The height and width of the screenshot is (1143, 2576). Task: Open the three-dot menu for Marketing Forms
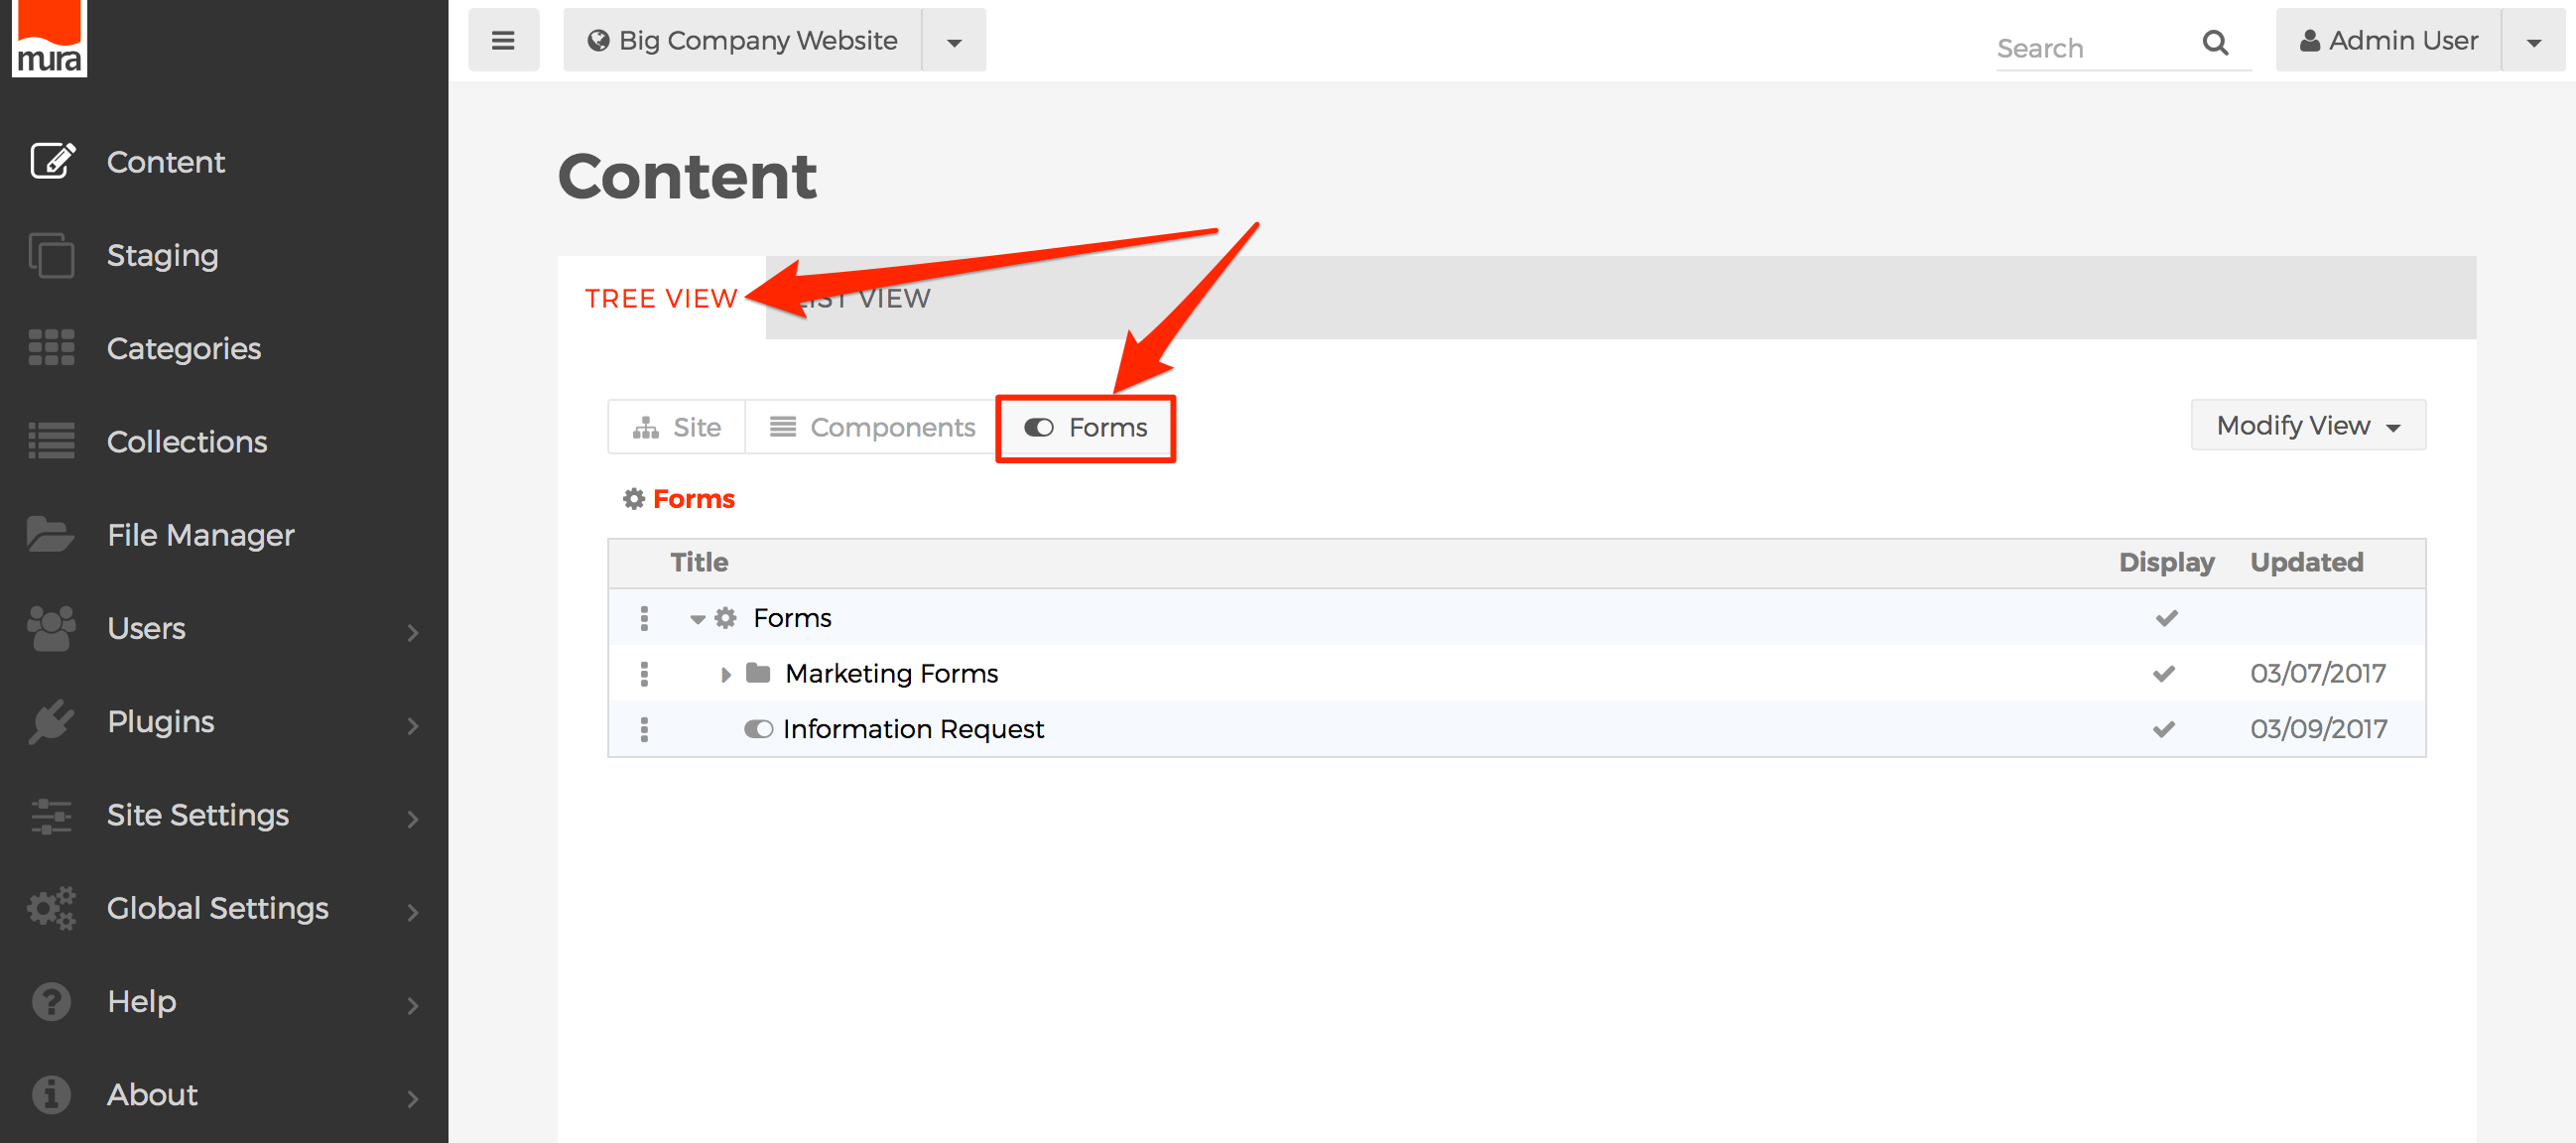[x=644, y=674]
